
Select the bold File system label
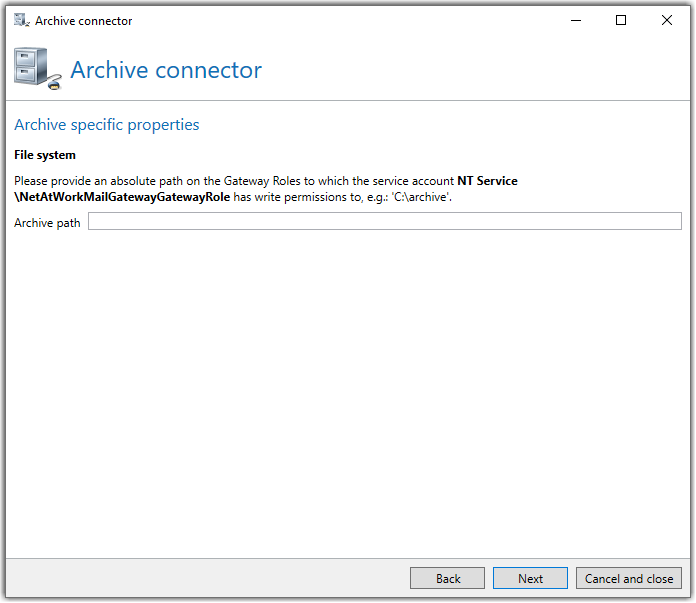click(45, 155)
